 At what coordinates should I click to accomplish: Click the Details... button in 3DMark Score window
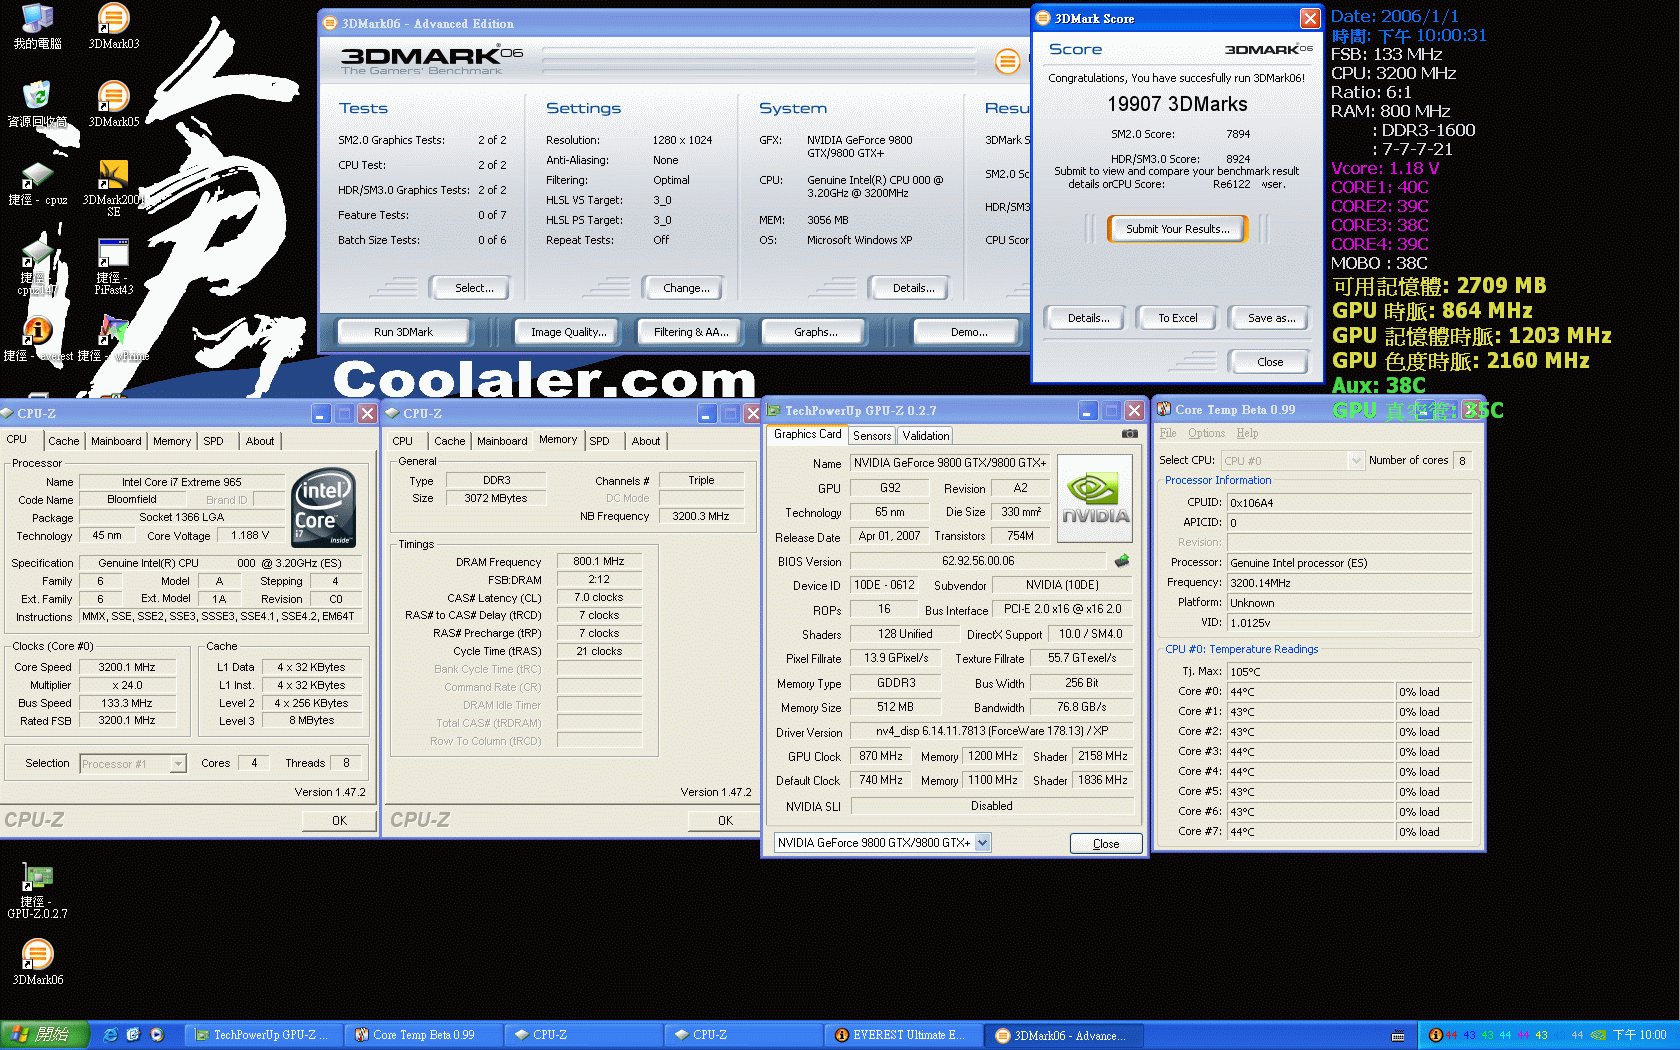(x=1087, y=318)
